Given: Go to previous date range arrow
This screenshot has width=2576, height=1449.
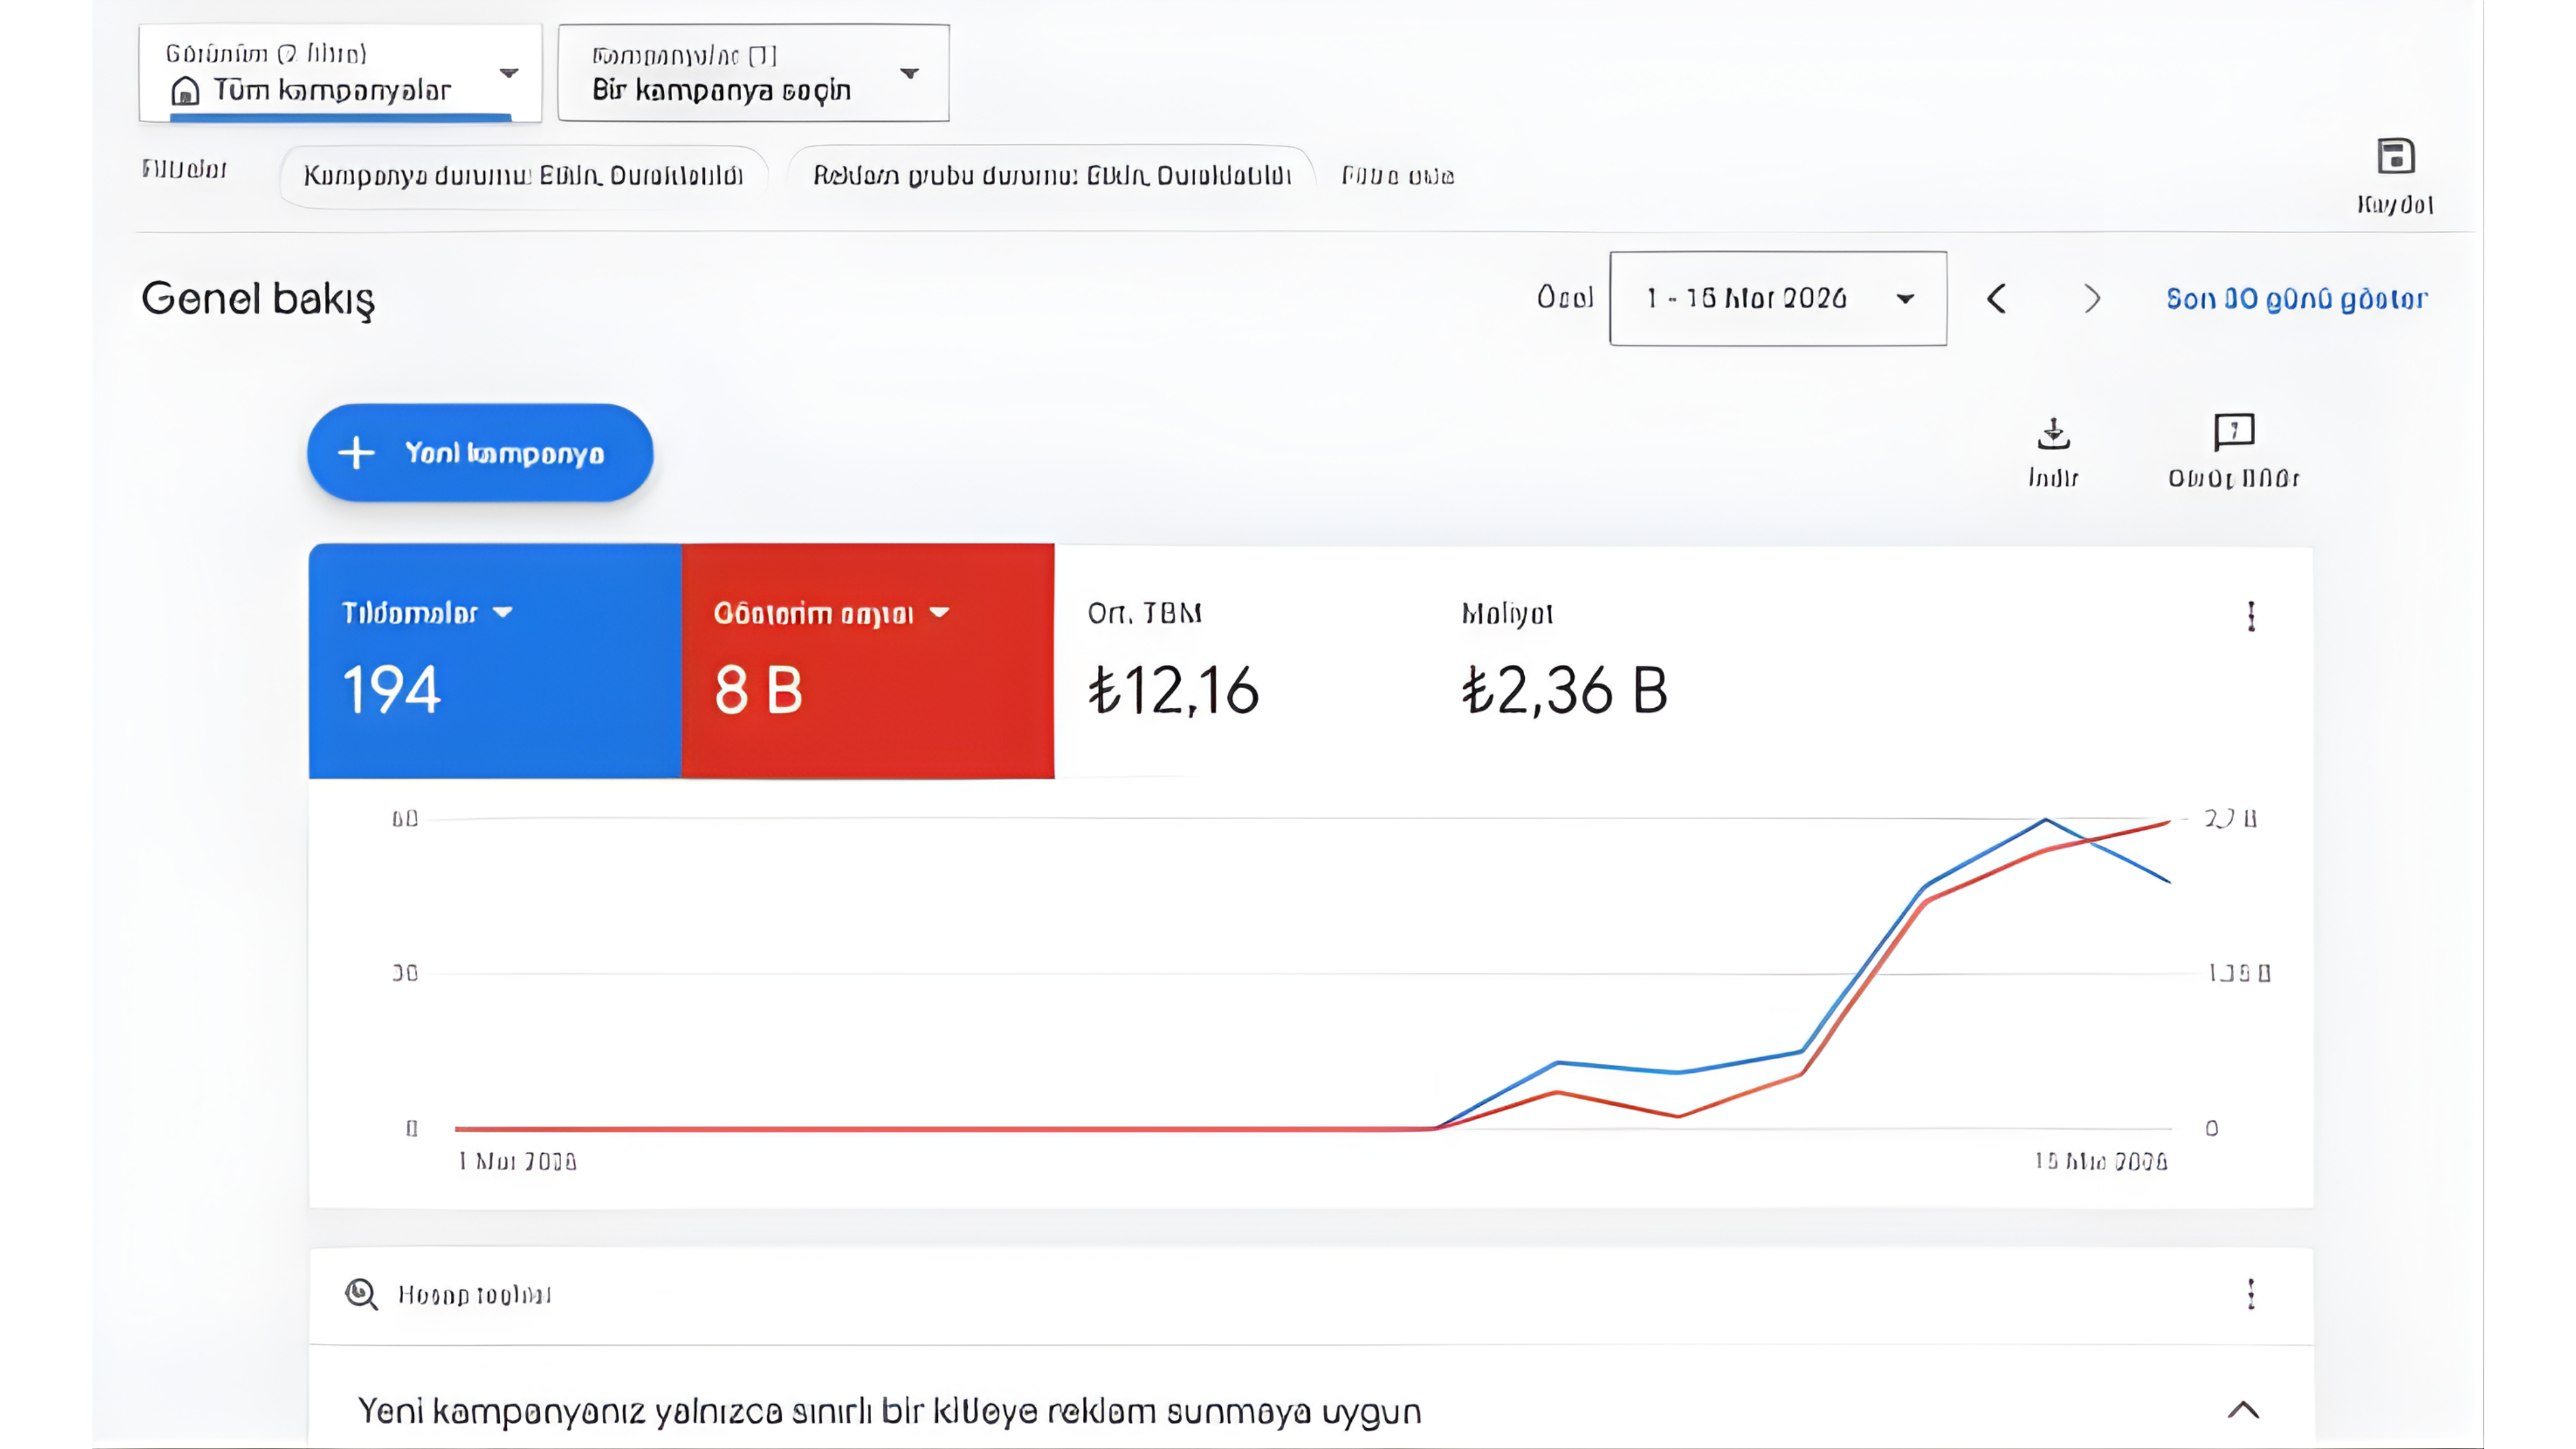Looking at the screenshot, I should 1997,298.
